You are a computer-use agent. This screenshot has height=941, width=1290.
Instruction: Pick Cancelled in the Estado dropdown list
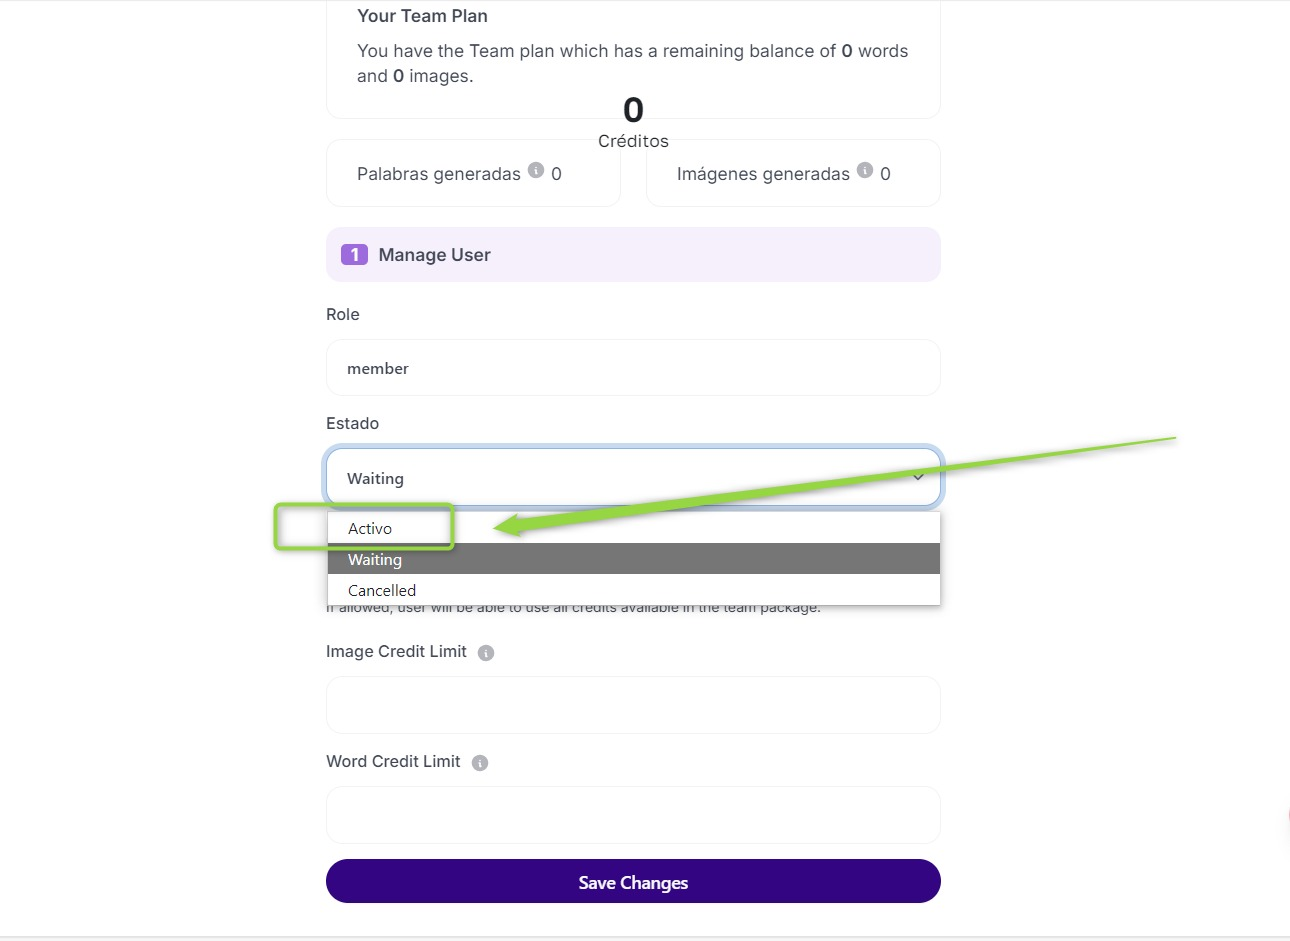[382, 590]
